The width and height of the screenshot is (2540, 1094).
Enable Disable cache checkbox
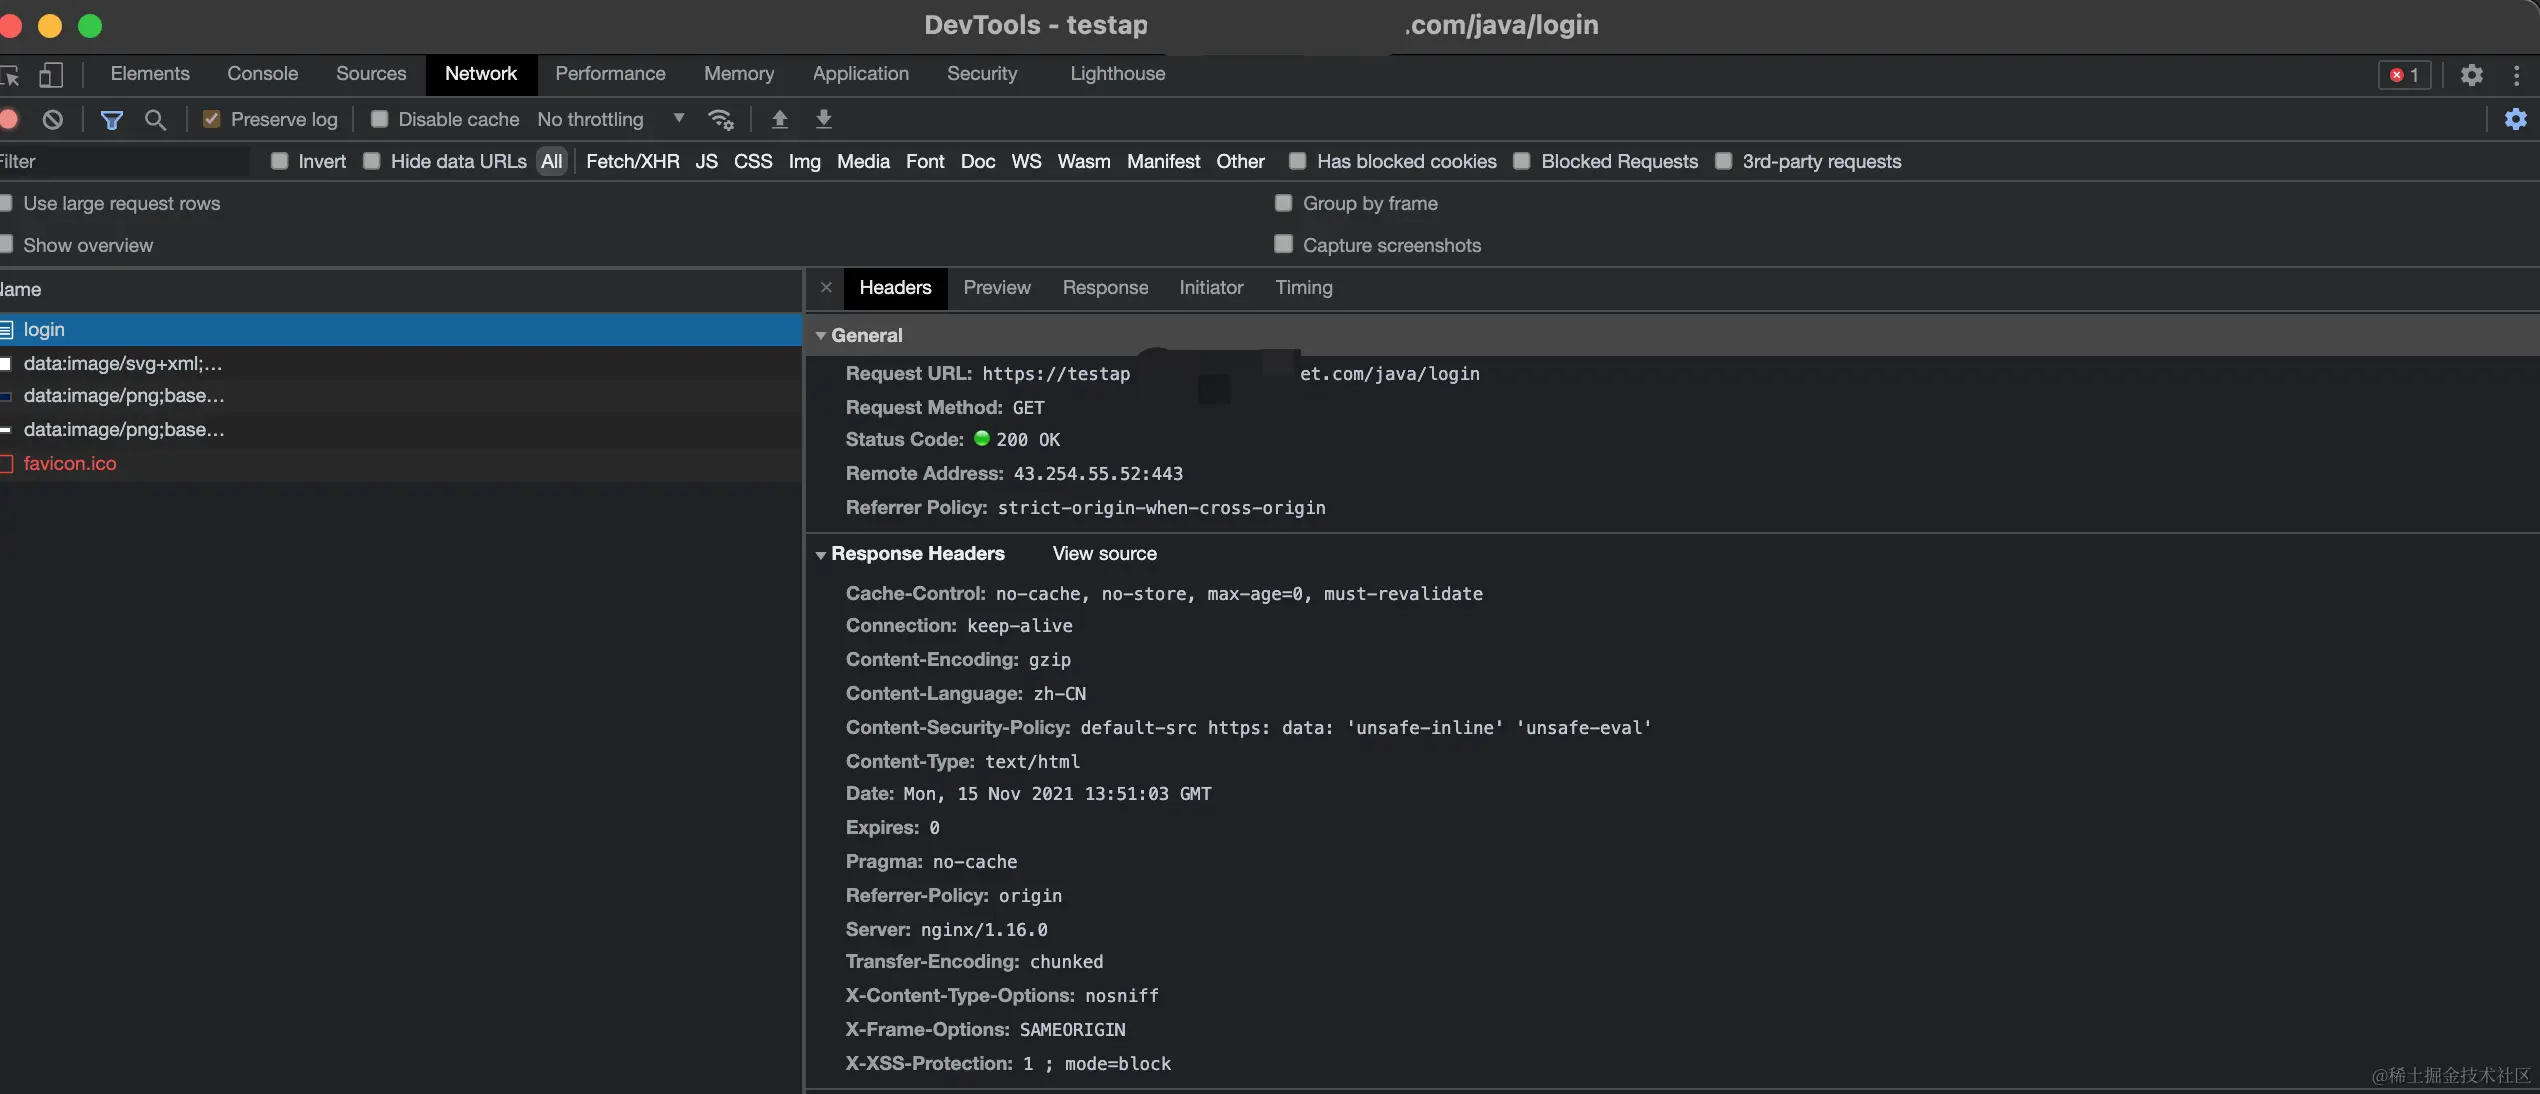[x=379, y=119]
